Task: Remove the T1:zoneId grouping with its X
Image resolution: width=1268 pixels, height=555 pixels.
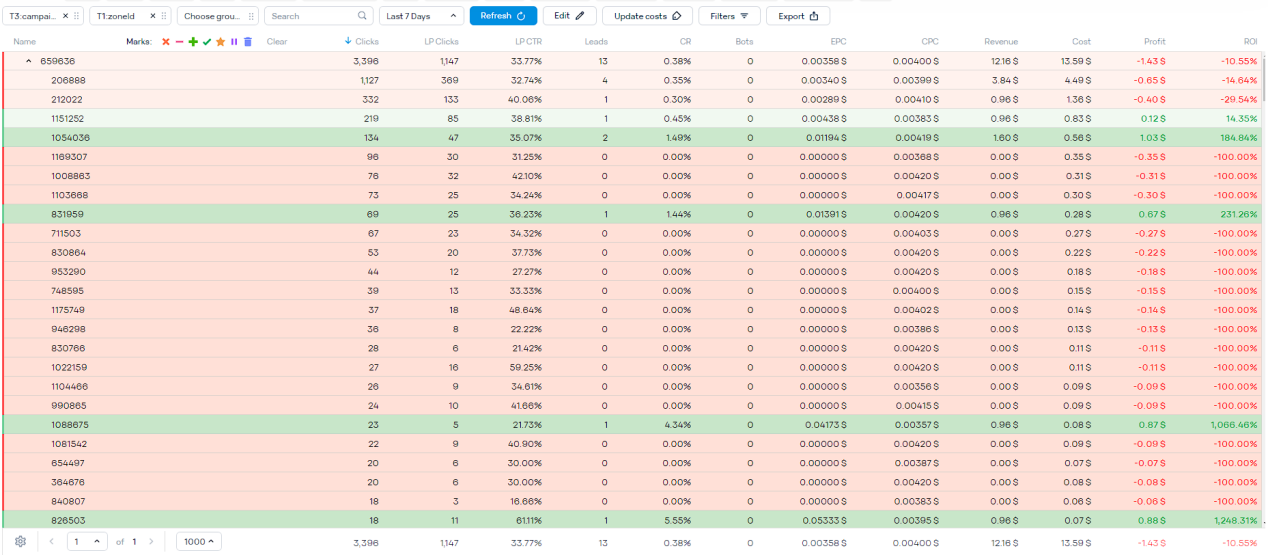Action: (x=155, y=16)
